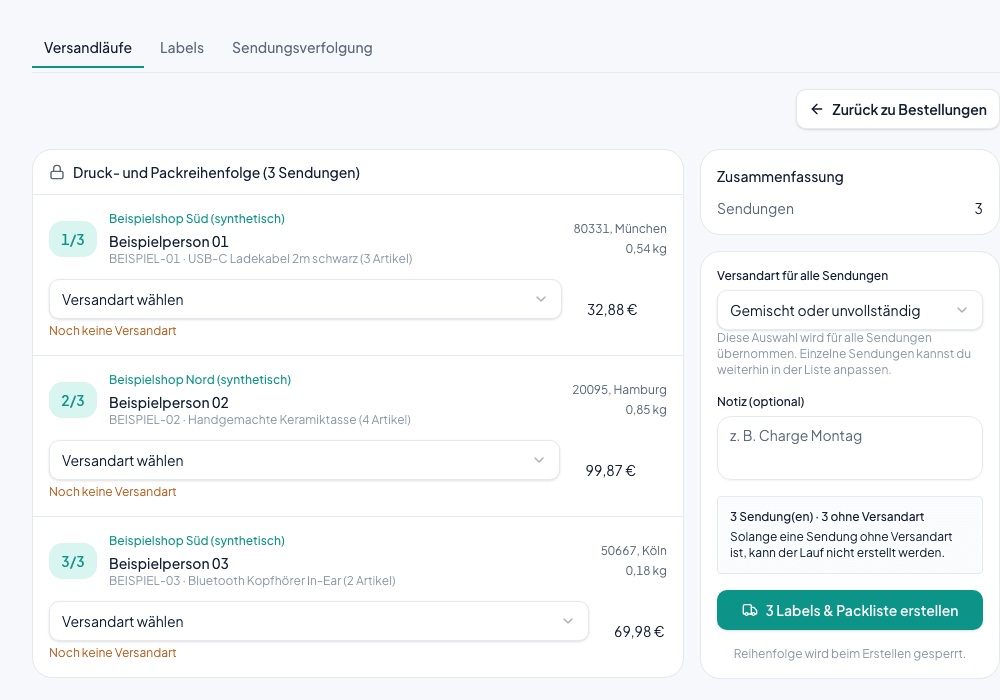This screenshot has width=1000, height=700.
Task: Select the name Beispielperson 01
Action: [x=169, y=242]
